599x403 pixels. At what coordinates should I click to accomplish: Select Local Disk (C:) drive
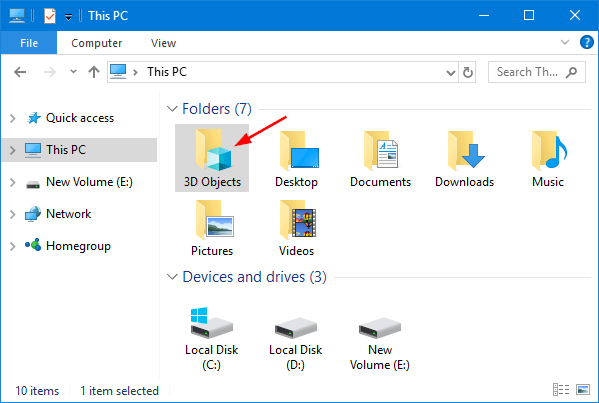212,339
